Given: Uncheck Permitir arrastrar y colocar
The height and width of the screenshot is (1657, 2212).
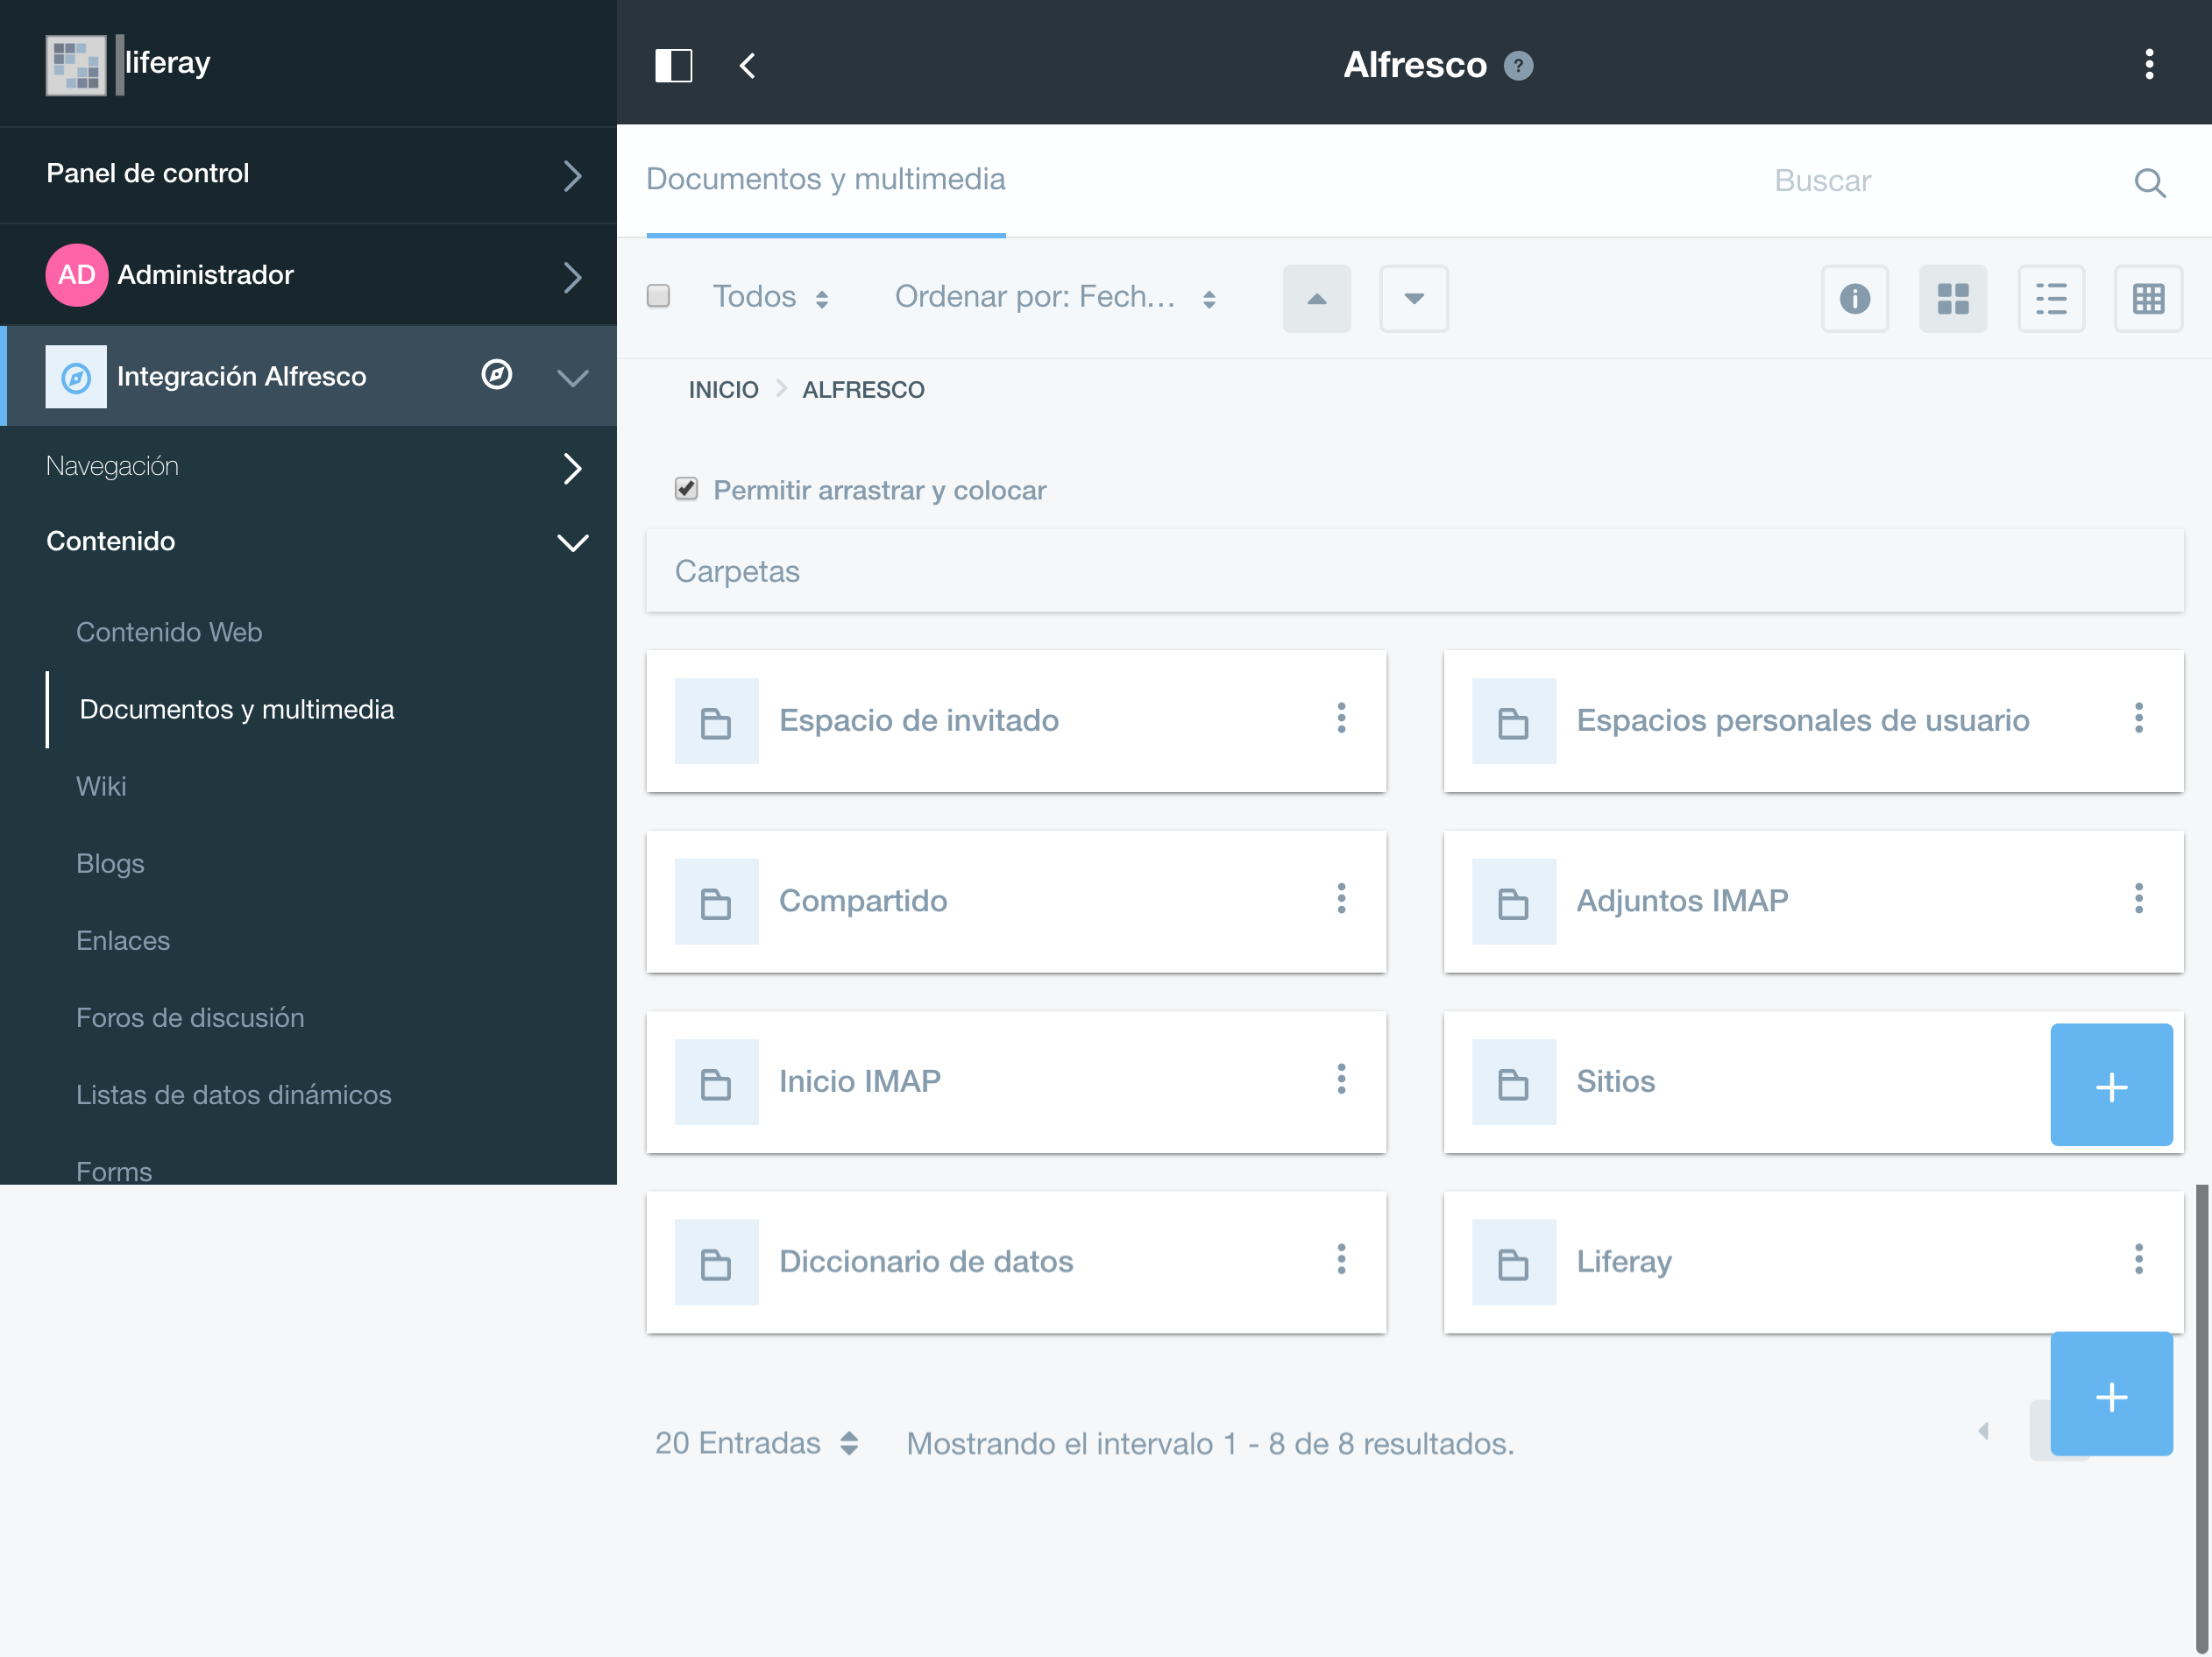Looking at the screenshot, I should tap(686, 489).
